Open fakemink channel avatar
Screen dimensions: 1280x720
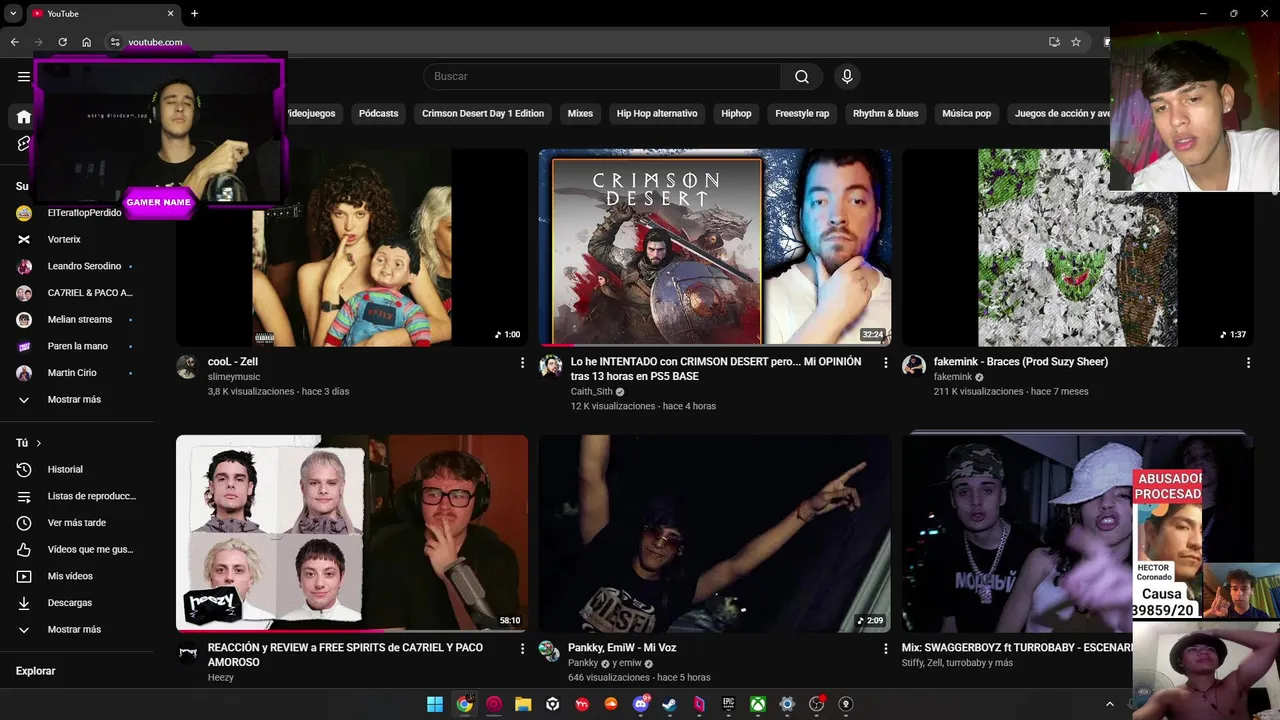click(x=913, y=366)
